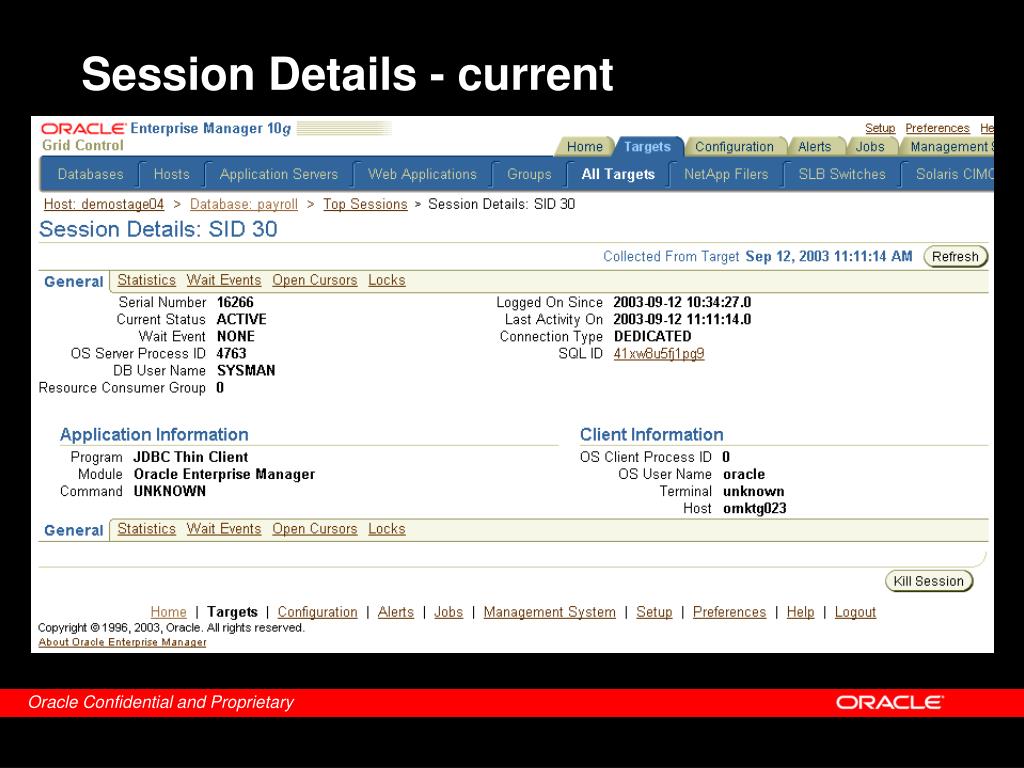Click the Last Activity On timestamp value
The width and height of the screenshot is (1024, 768).
point(682,319)
